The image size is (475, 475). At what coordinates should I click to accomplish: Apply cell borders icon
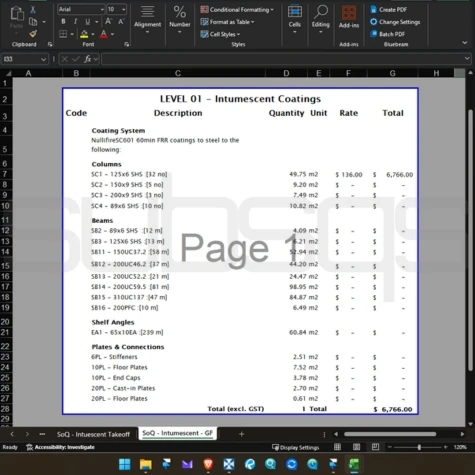(x=63, y=34)
